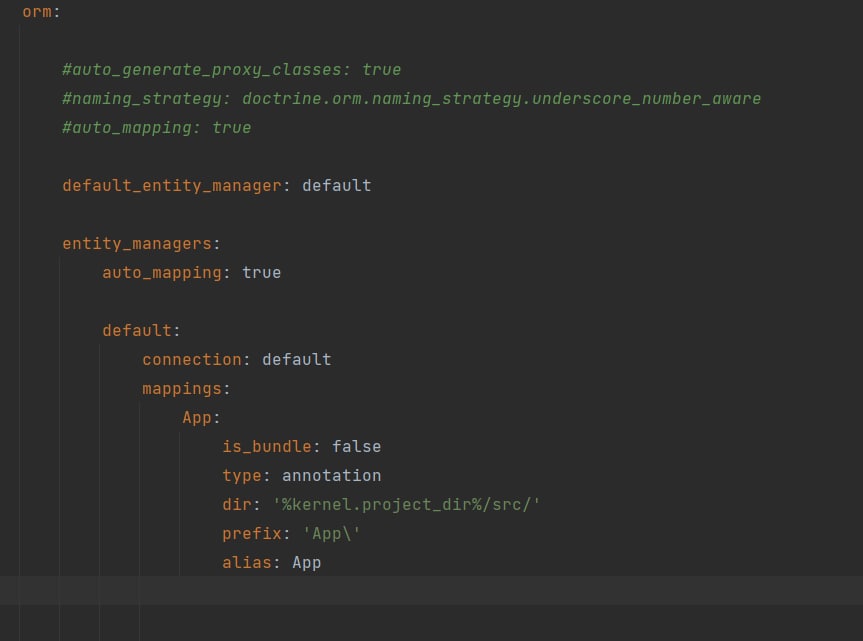
Task: Click the 'prefix' key
Action: [252, 534]
